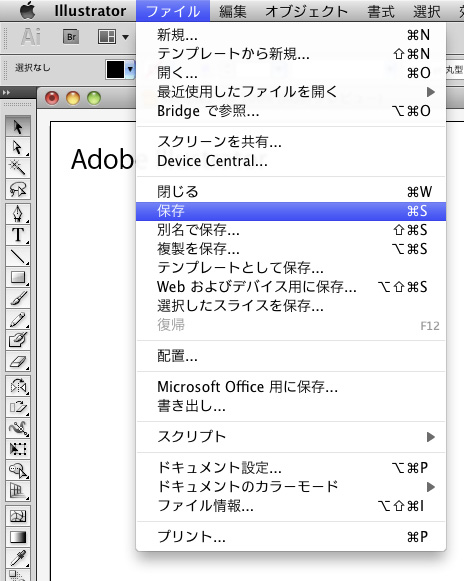Choose 閉じる menu item
Viewport: 464px width, 581px height.
pyautogui.click(x=291, y=192)
